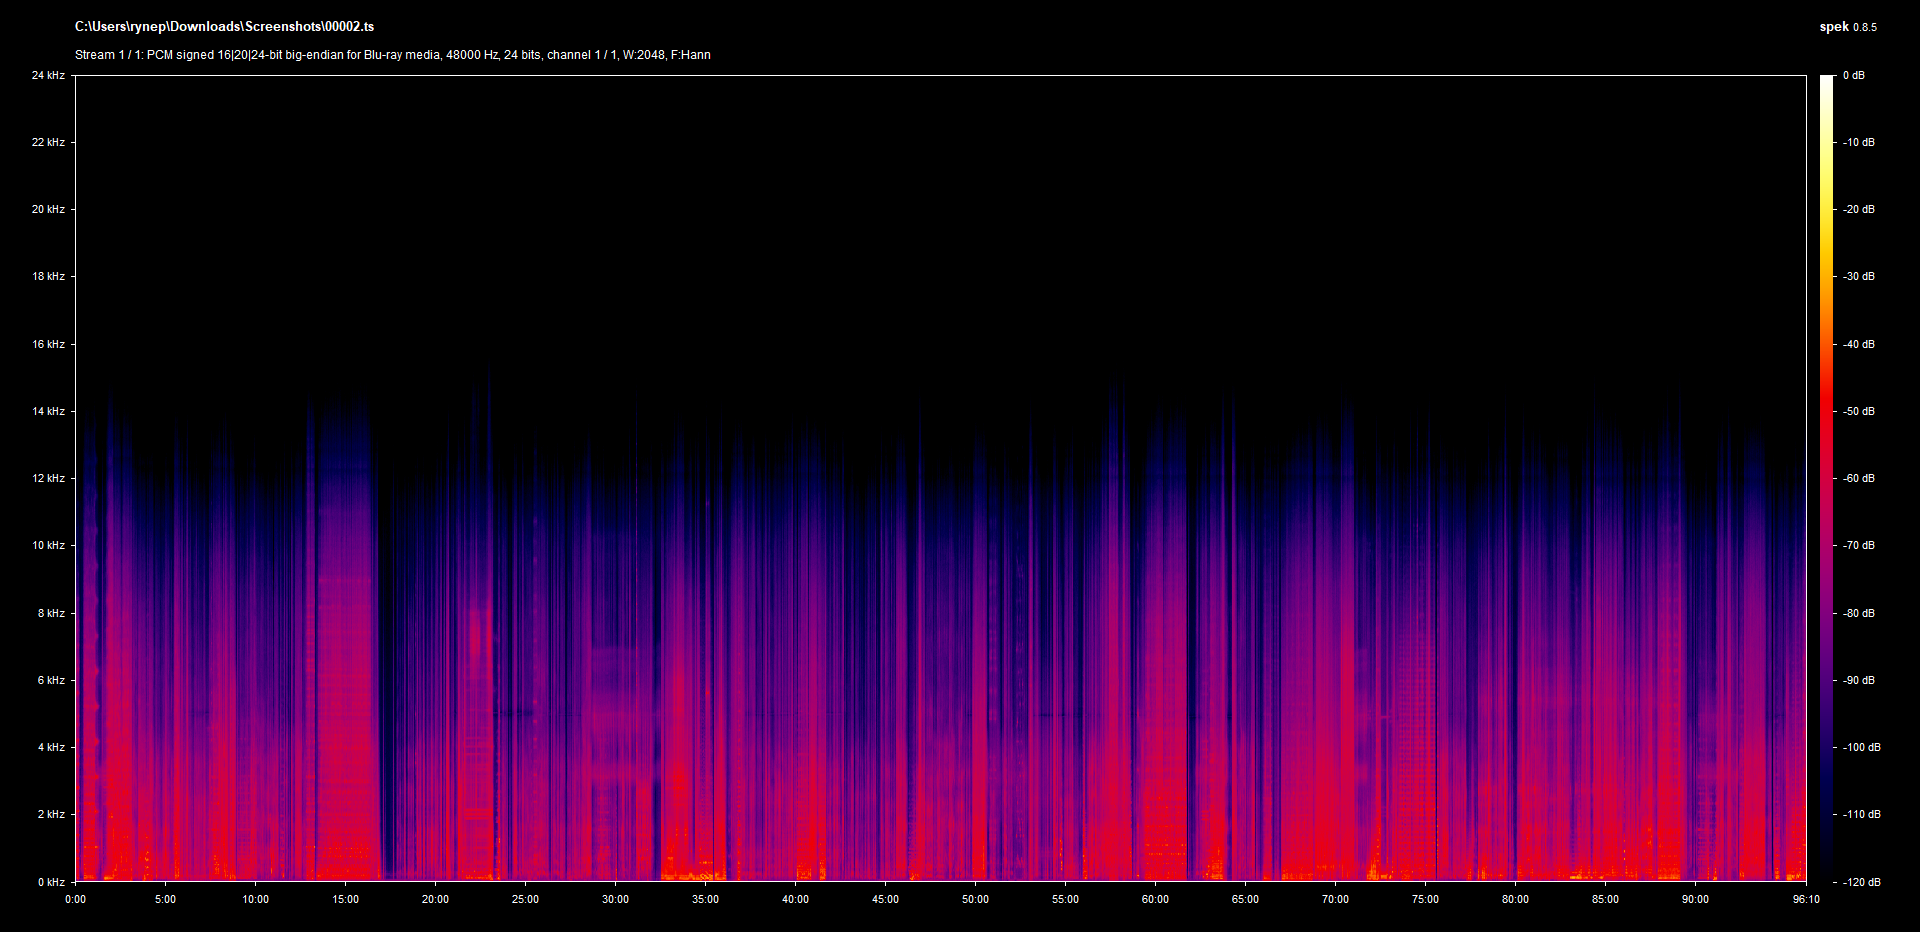Click the 24 kHz frequency axis label
The image size is (1920, 932).
coord(48,76)
